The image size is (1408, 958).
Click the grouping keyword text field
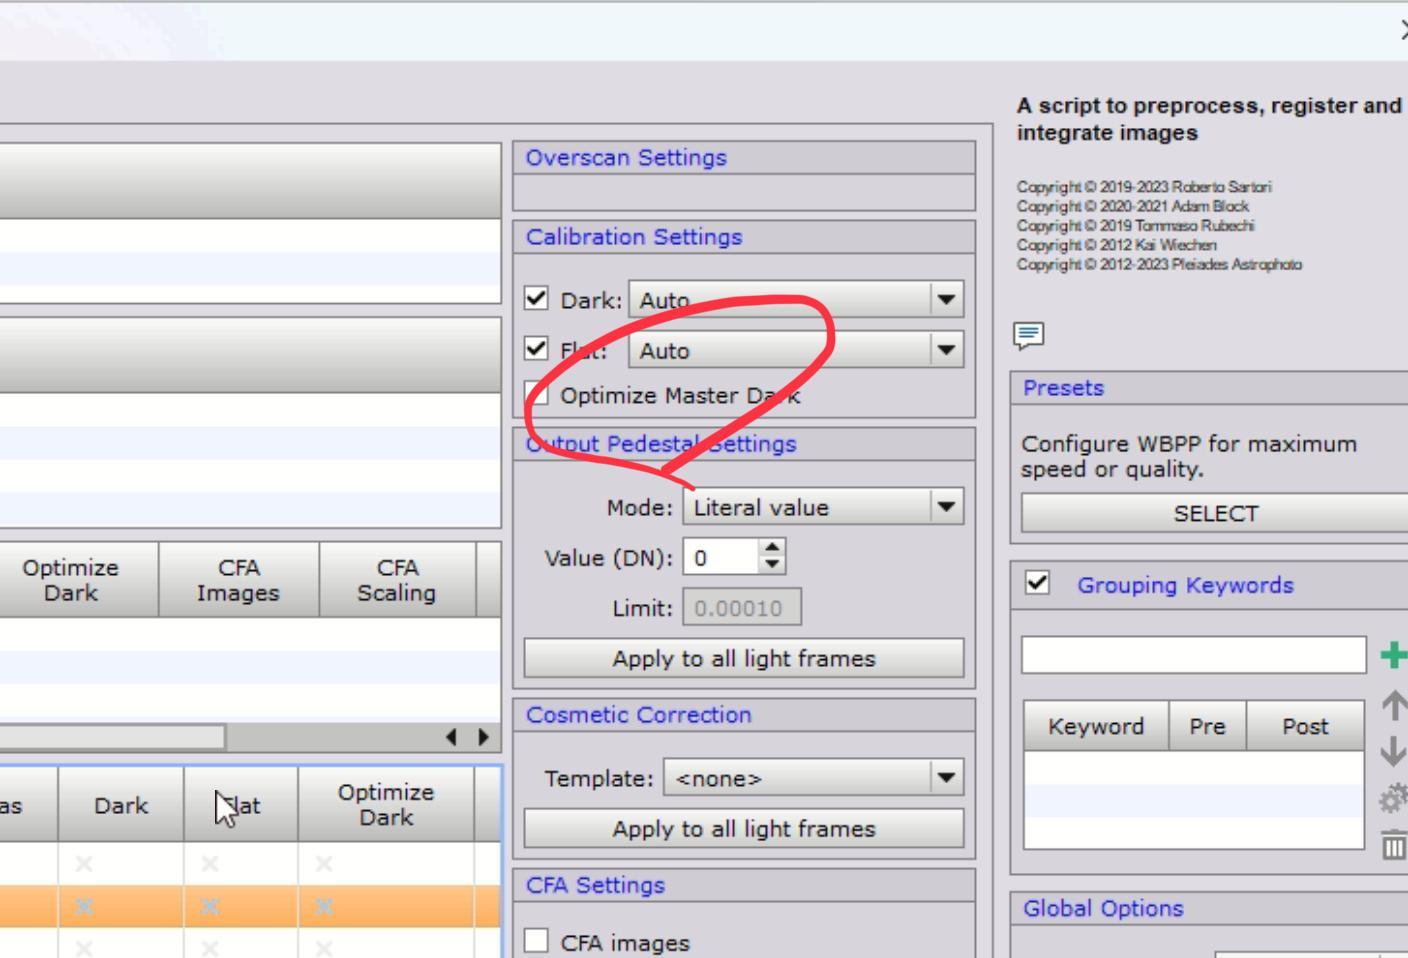click(1193, 656)
